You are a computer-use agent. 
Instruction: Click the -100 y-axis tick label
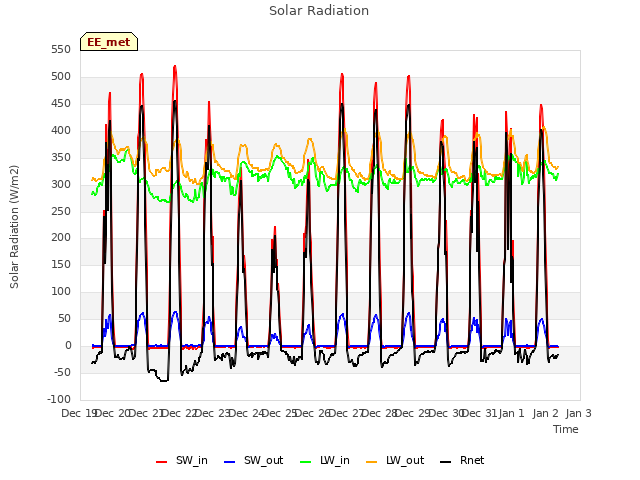(x=59, y=399)
